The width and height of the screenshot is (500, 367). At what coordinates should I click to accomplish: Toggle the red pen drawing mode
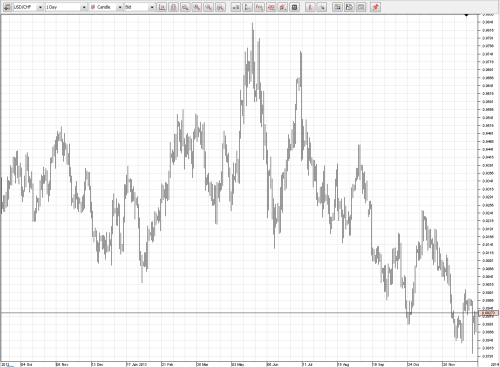310,7
